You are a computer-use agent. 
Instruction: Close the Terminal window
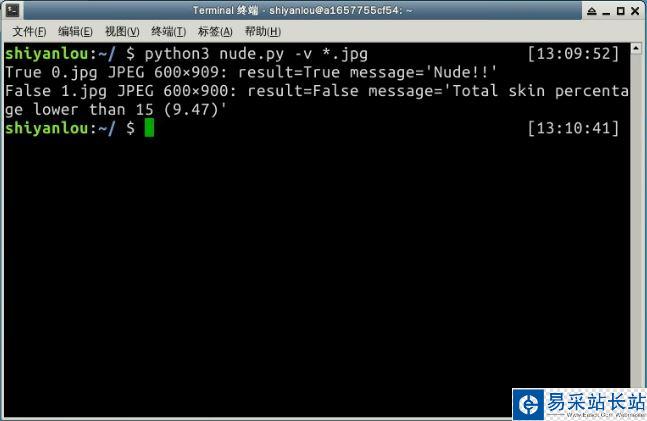pyautogui.click(x=635, y=11)
